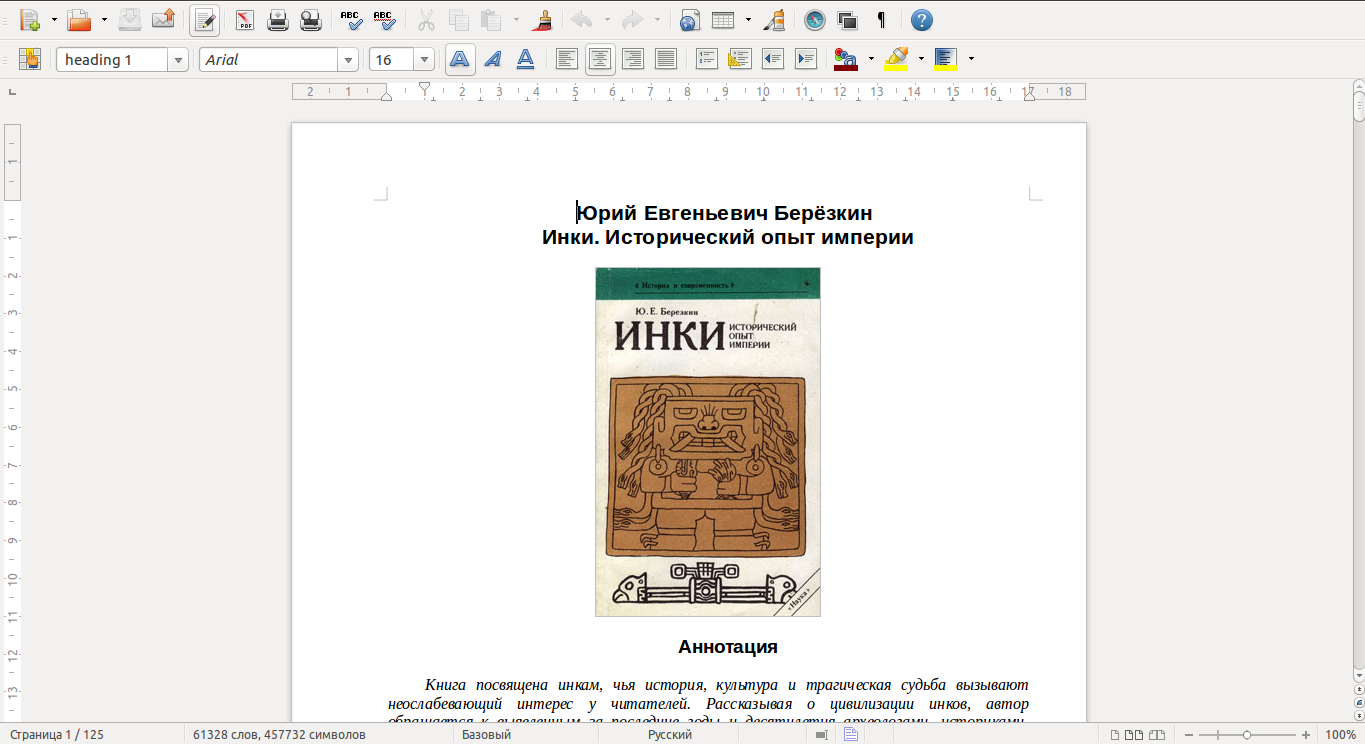Click the Align Right button
The height and width of the screenshot is (744, 1365).
point(633,60)
